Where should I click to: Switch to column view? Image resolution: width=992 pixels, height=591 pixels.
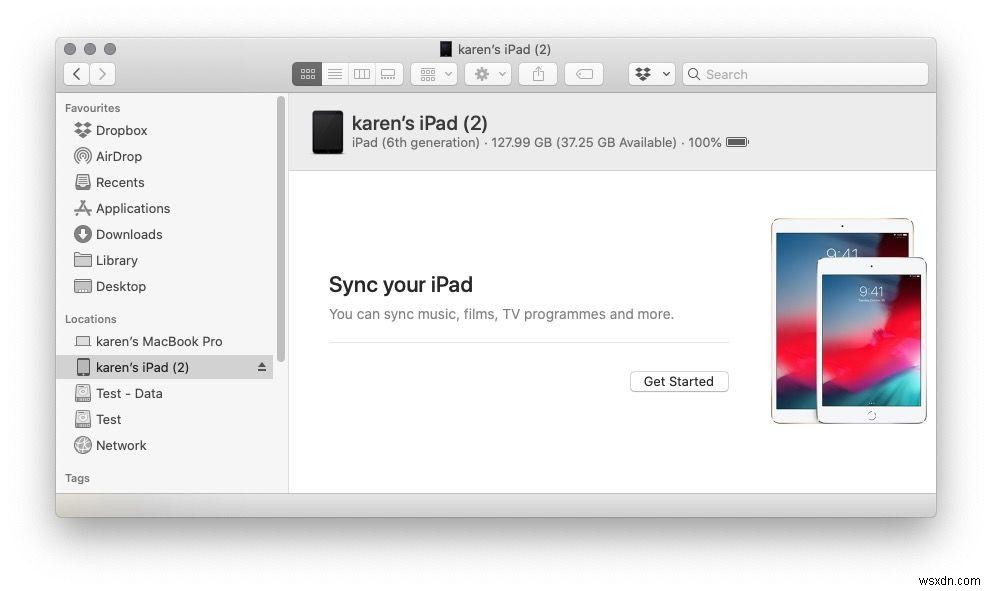pos(361,73)
